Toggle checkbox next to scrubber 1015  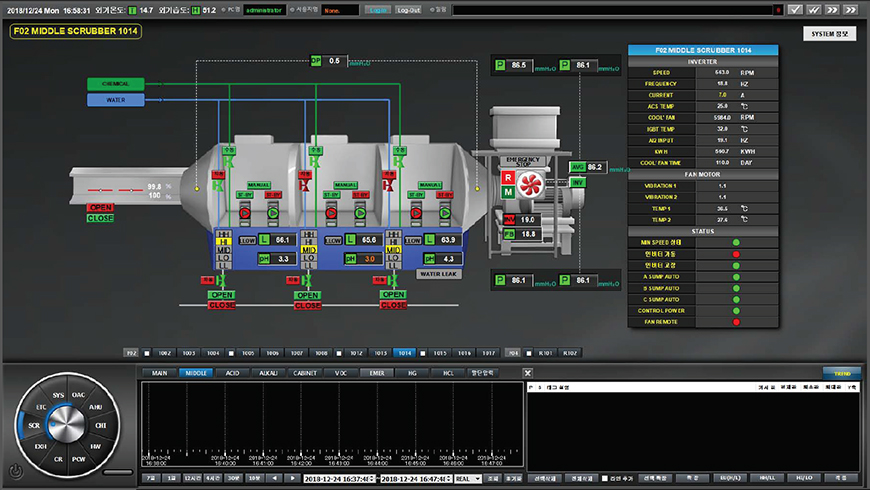(425, 353)
